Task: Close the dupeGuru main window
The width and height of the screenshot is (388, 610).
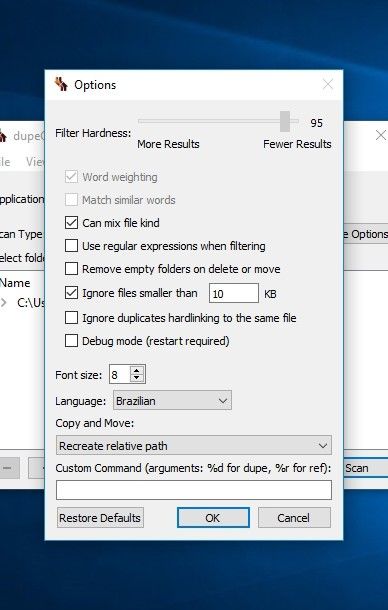Action: [x=380, y=135]
